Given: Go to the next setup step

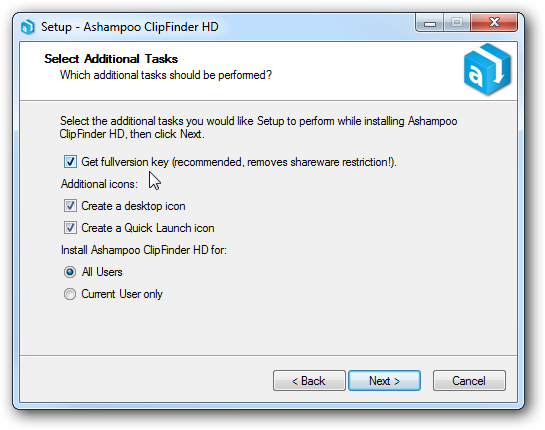Looking at the screenshot, I should pyautogui.click(x=384, y=381).
